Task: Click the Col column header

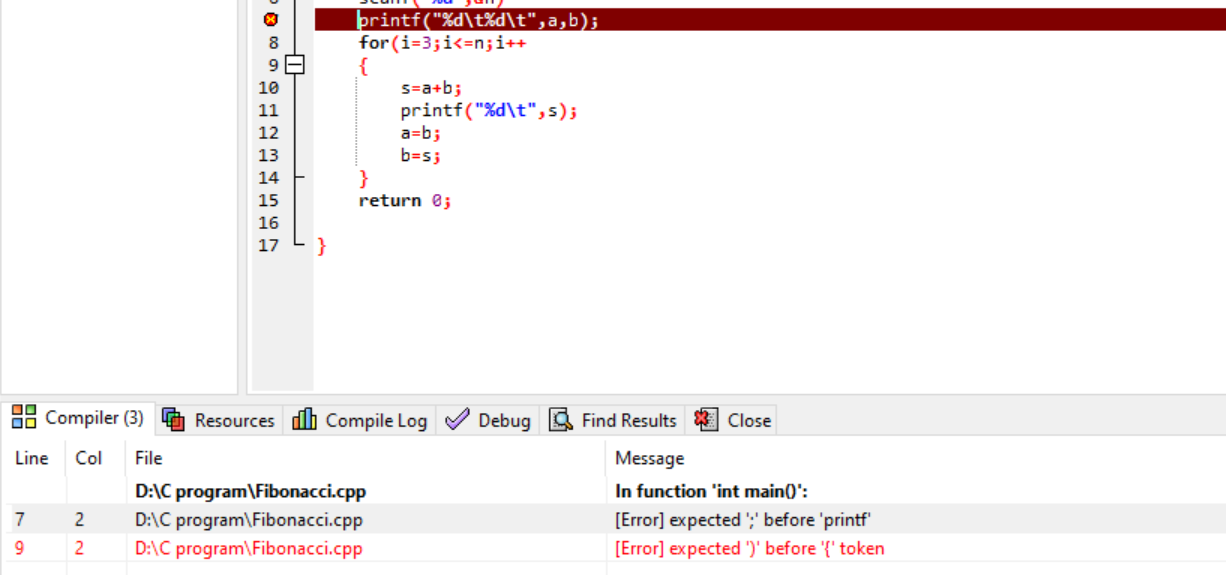Action: click(x=89, y=458)
